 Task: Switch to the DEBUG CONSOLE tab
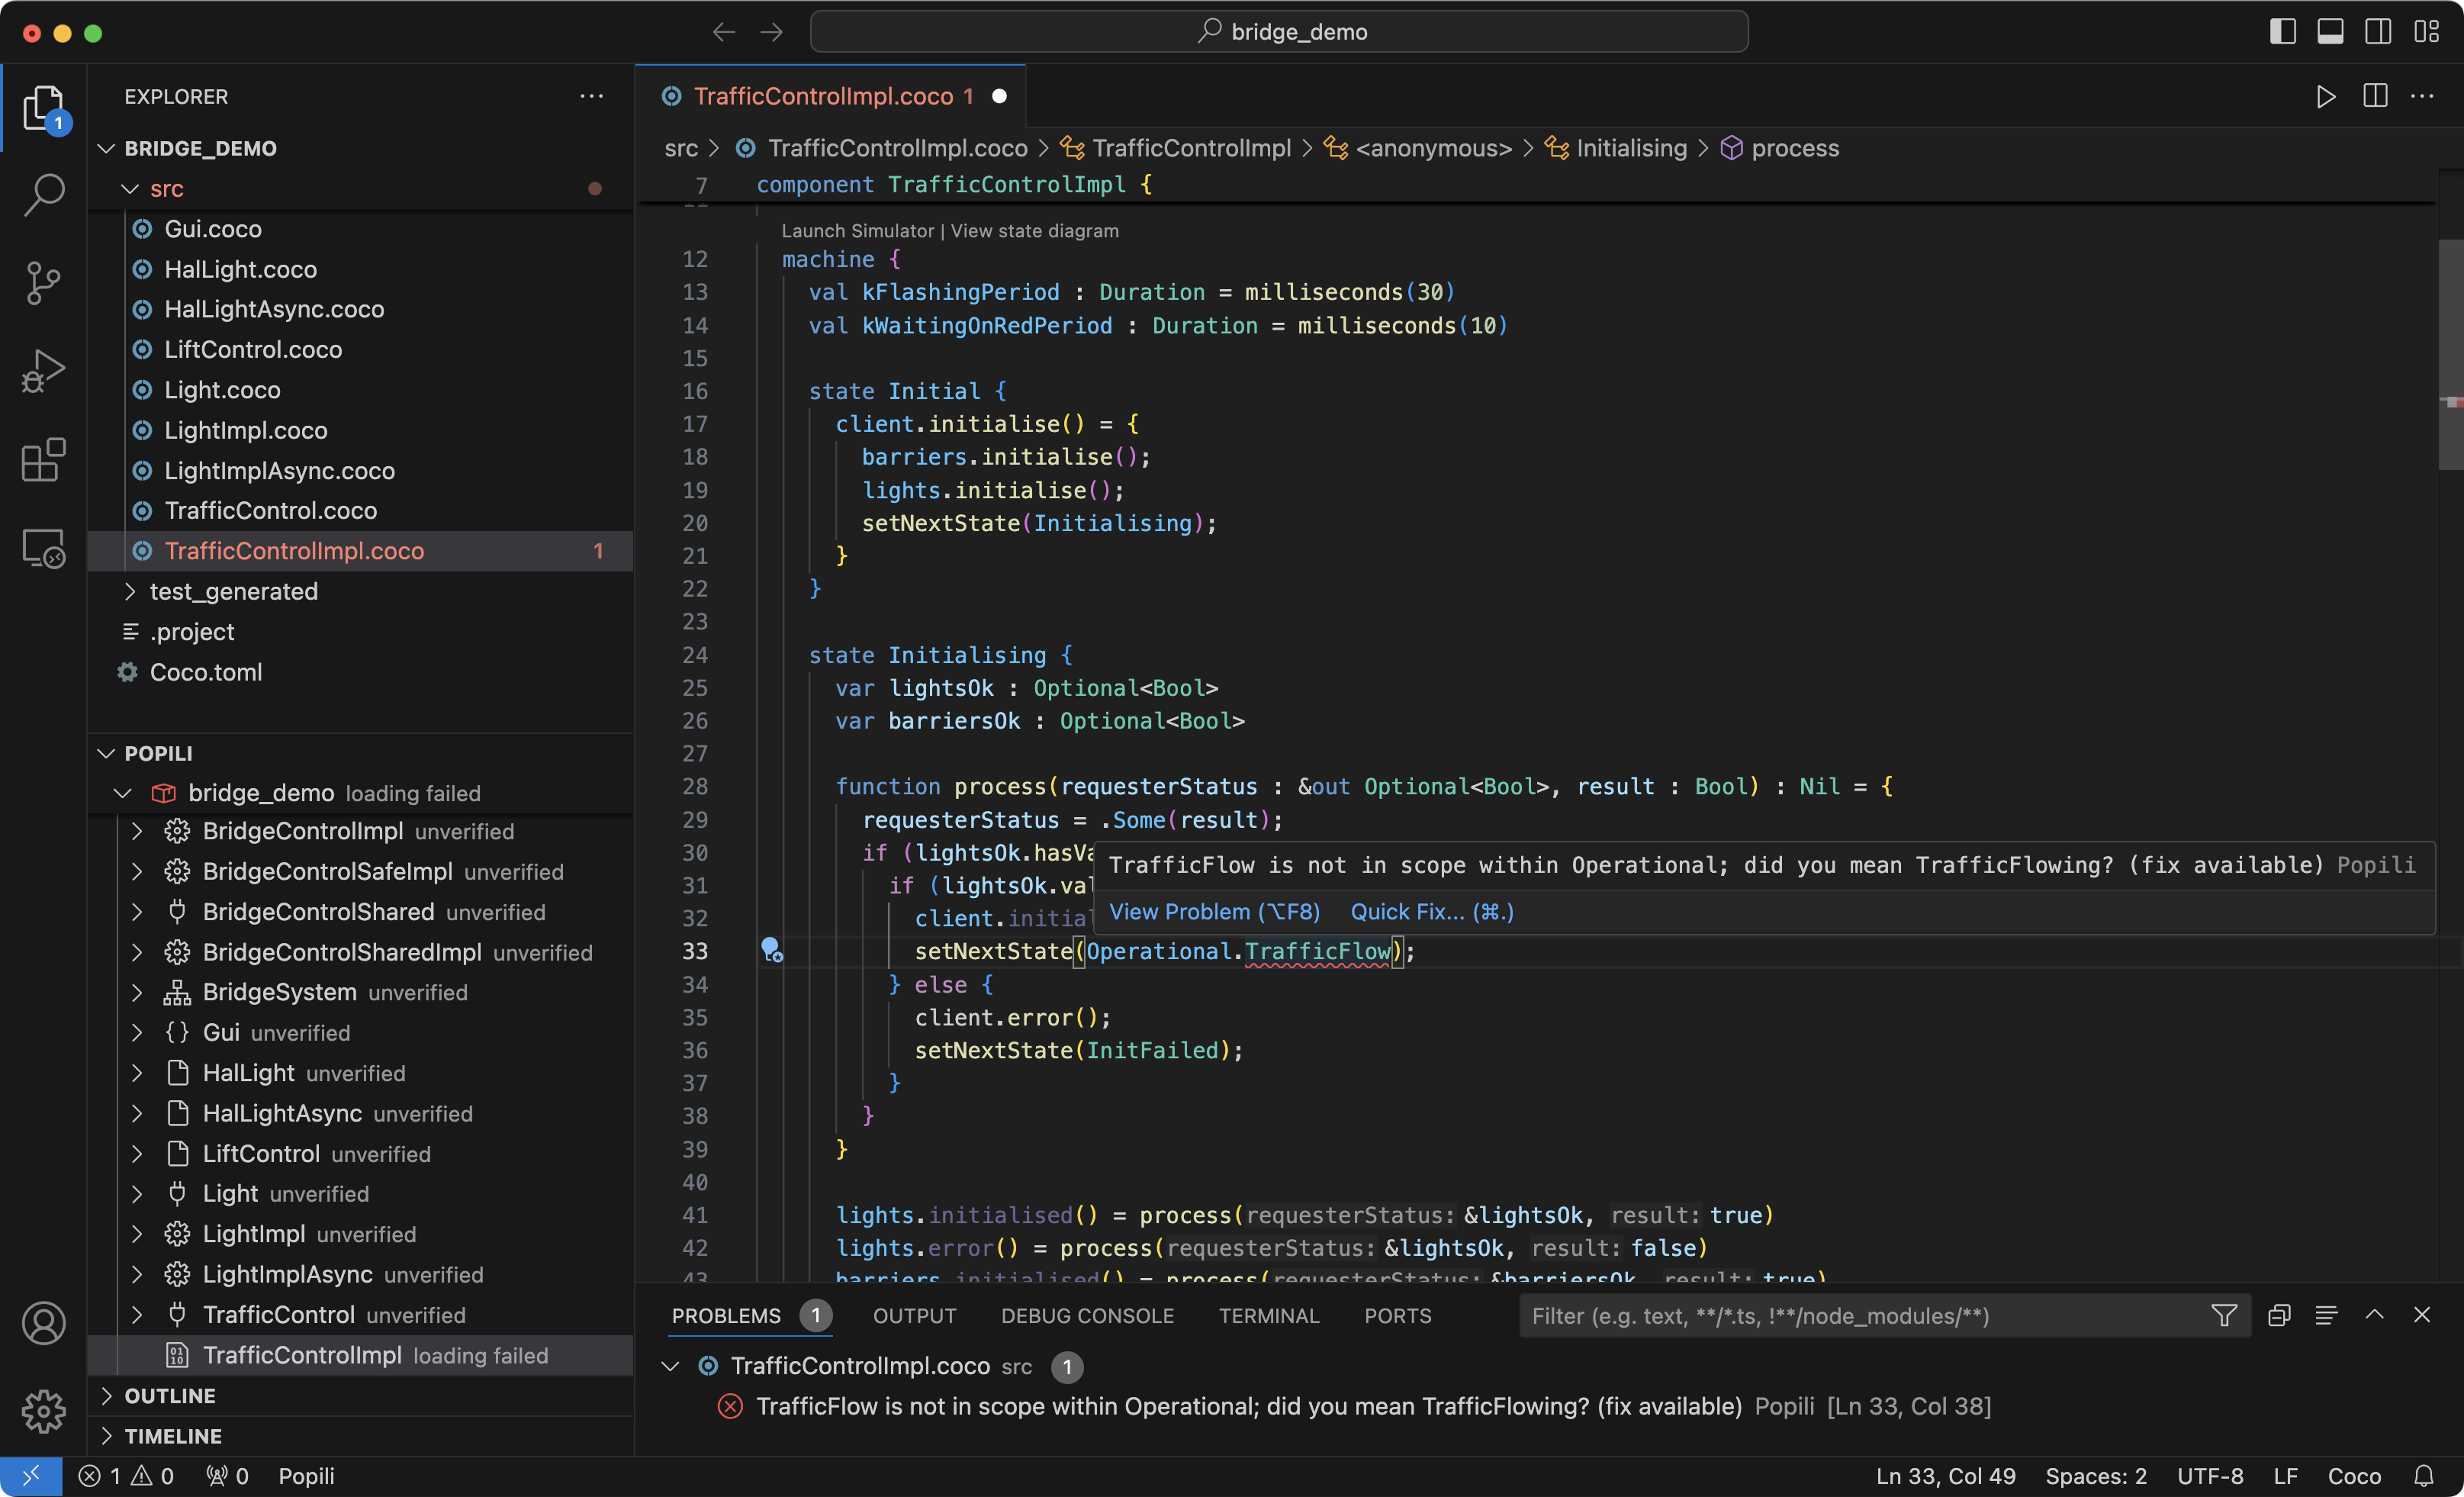click(x=1087, y=1315)
